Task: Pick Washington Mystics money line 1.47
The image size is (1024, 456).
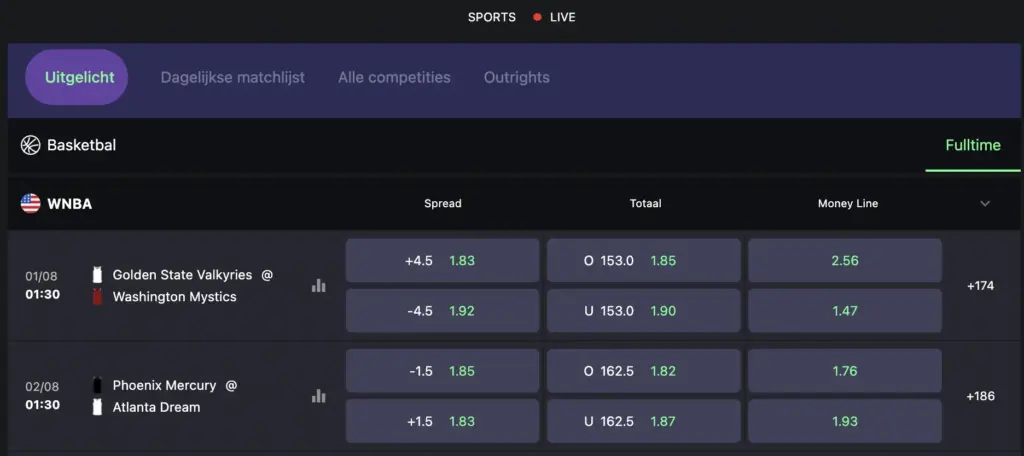Action: [845, 311]
